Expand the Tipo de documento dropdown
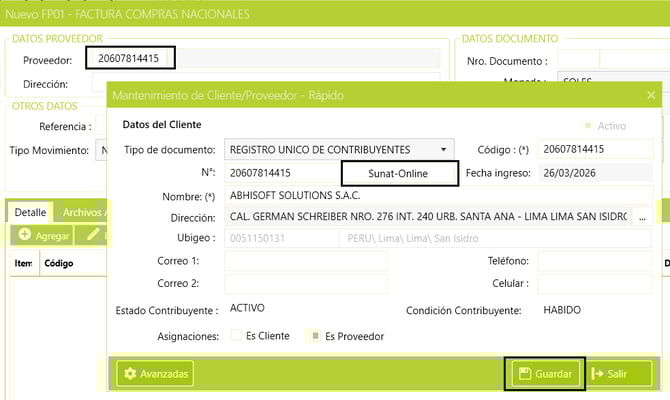Screen dimensions: 670x400 click(445, 149)
